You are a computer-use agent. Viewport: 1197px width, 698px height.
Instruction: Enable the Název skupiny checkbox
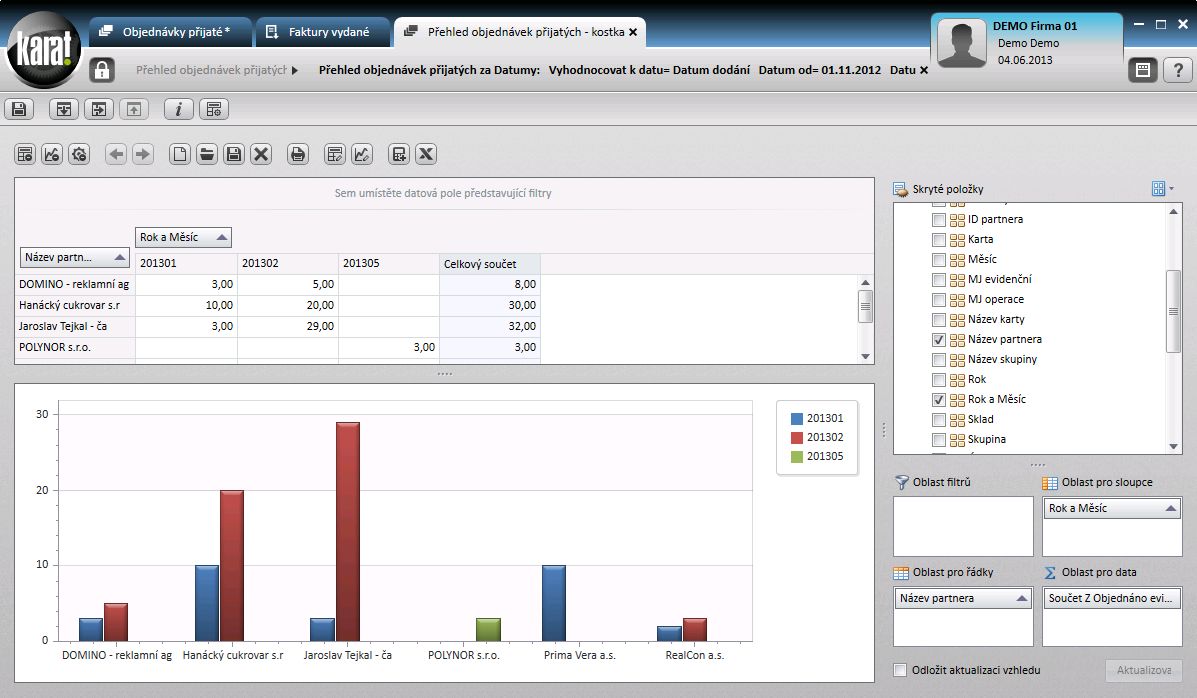point(939,360)
